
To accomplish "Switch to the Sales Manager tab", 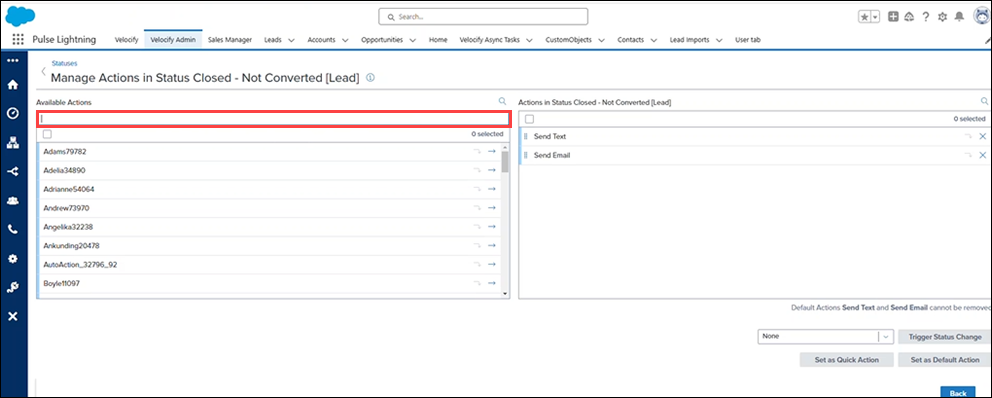I will pyautogui.click(x=230, y=40).
